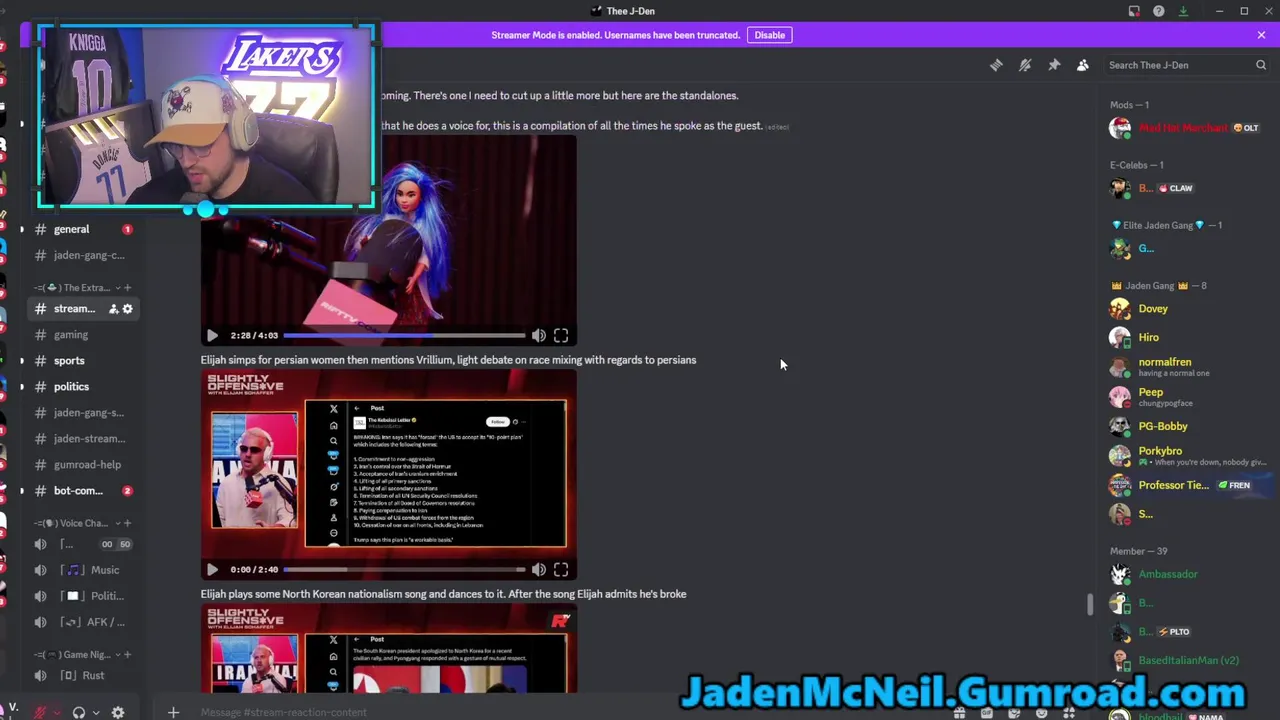Enter fullscreen on the 2:40 video
Viewport: 1280px width, 720px height.
point(561,570)
